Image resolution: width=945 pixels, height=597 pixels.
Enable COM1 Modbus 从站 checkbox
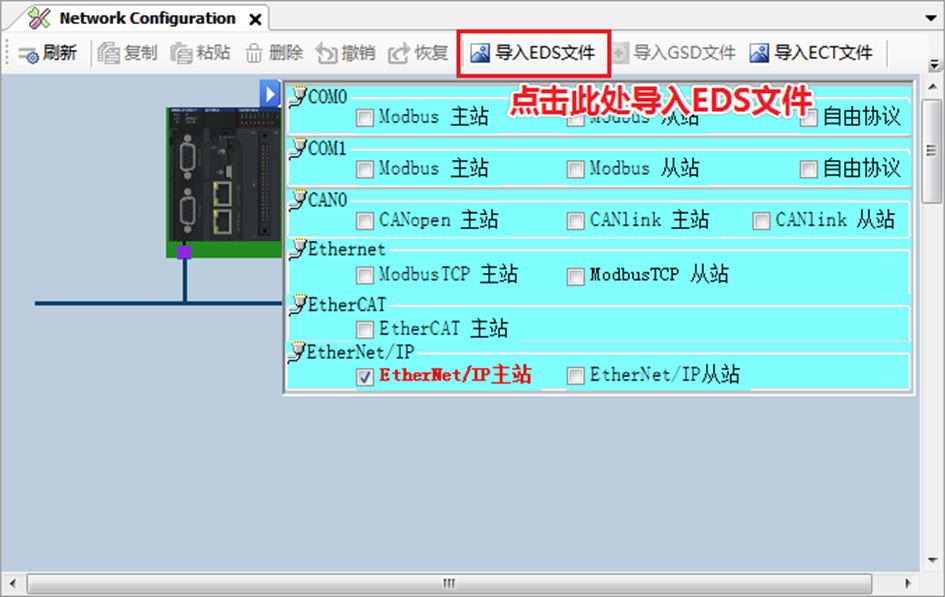pos(576,169)
